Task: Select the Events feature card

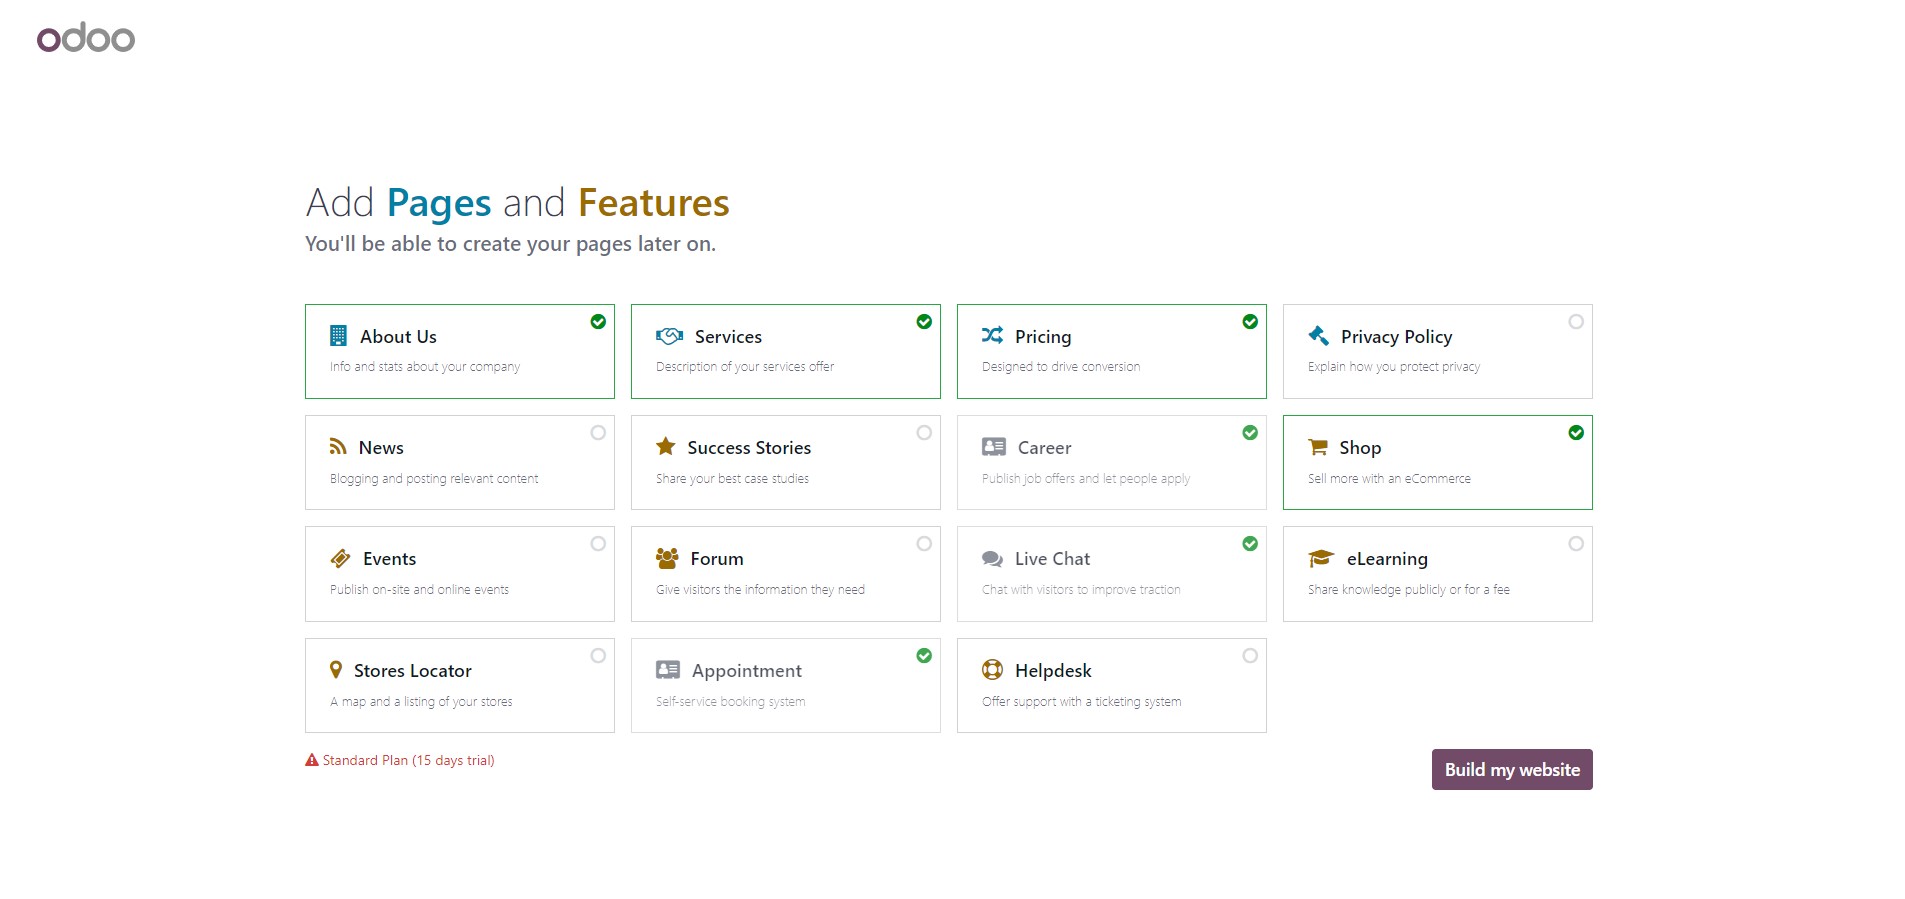Action: [459, 574]
